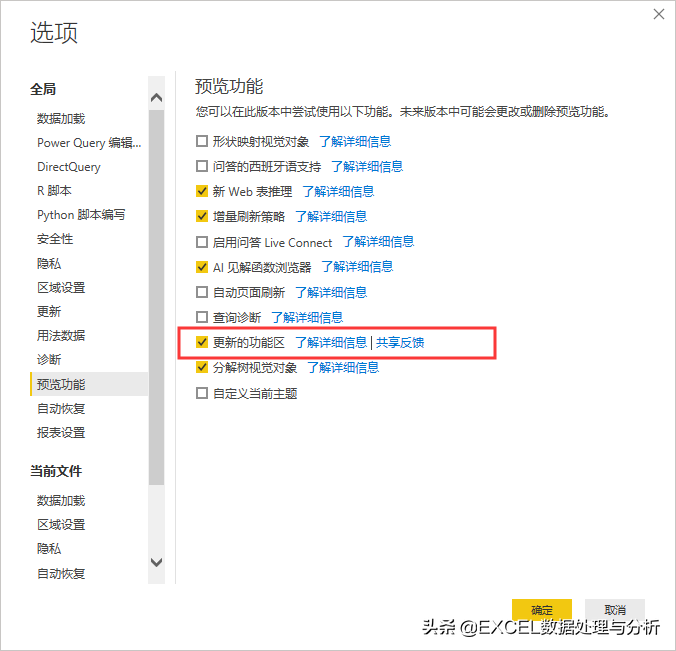Viewport: 676px width, 651px height.
Task: Enable 查询诊断 checkbox
Action: (202, 317)
